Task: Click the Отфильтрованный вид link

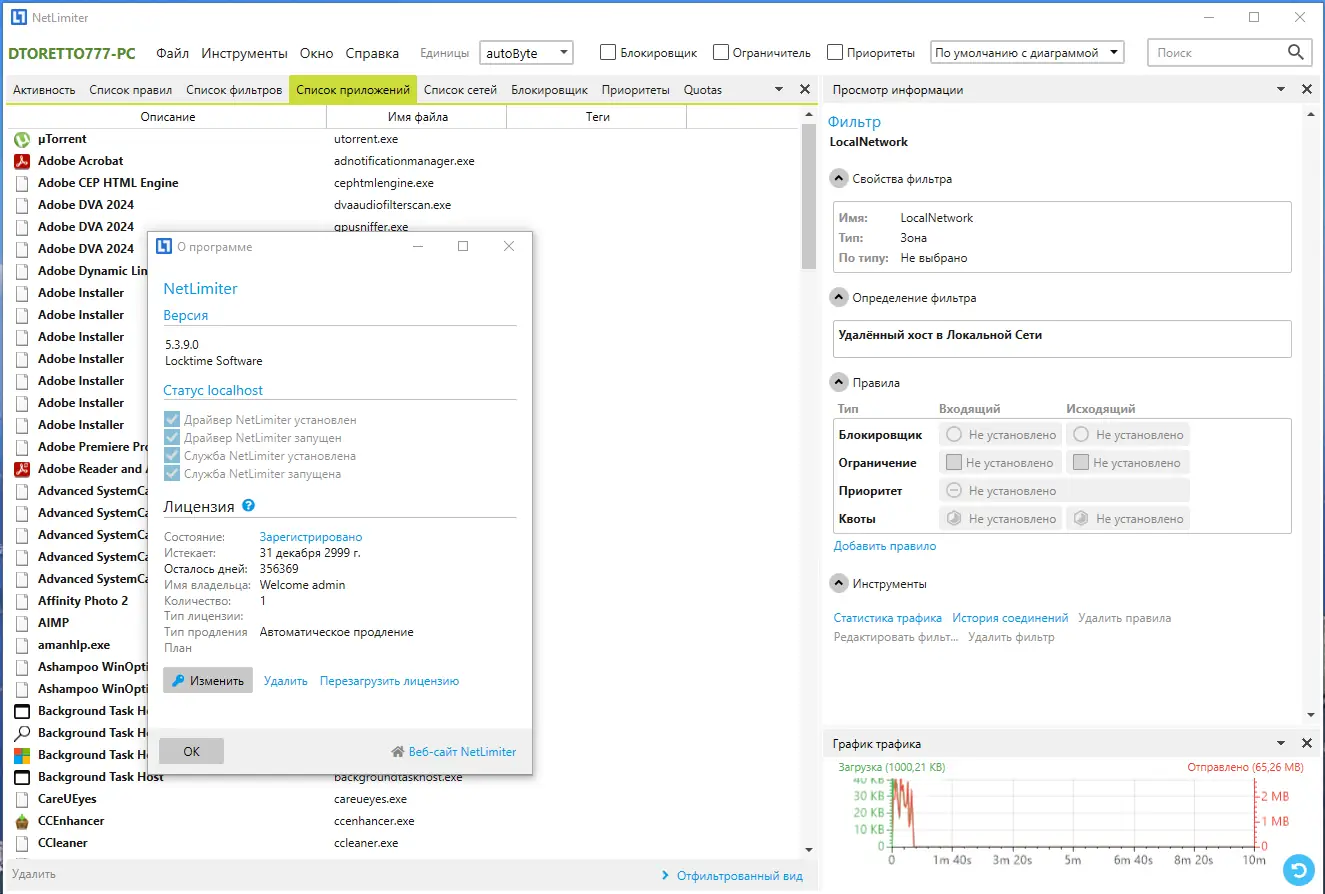Action: tap(732, 876)
